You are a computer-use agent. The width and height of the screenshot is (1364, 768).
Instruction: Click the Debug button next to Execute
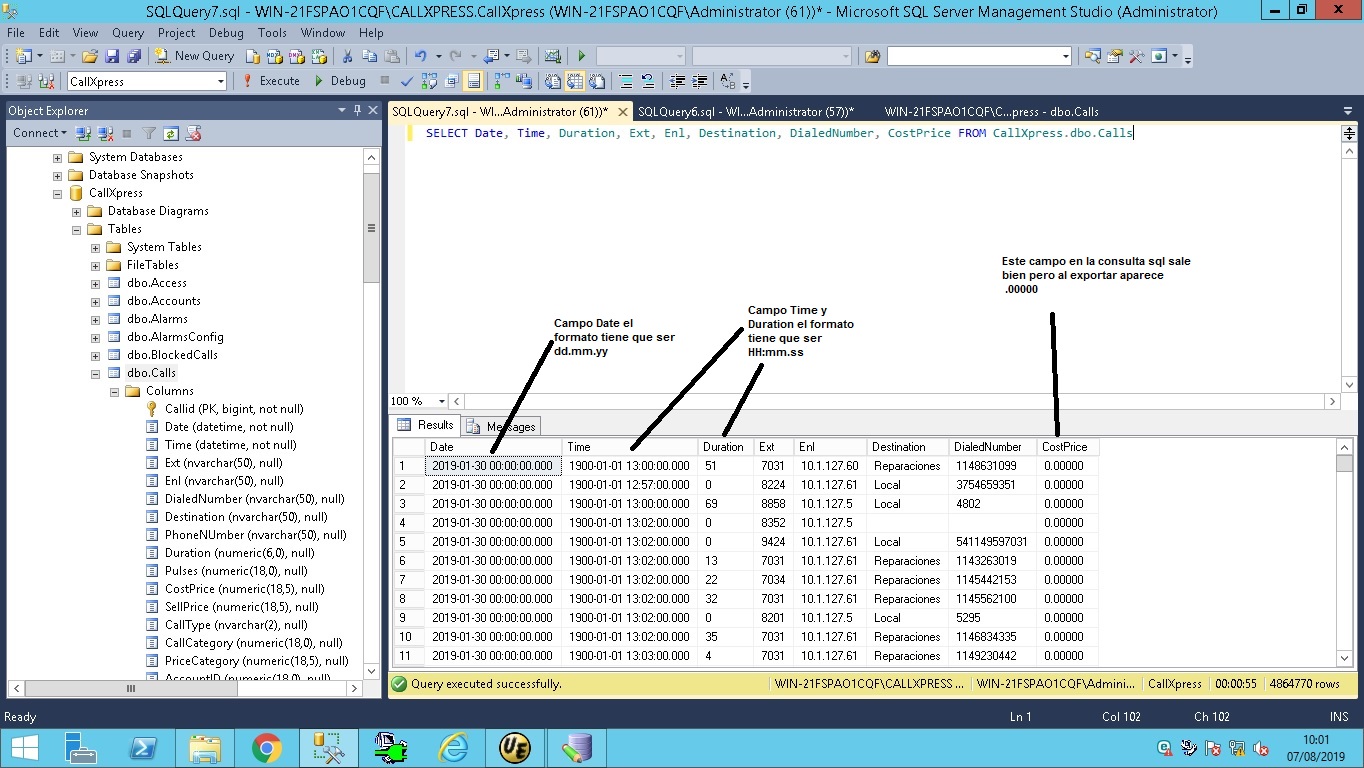[339, 81]
